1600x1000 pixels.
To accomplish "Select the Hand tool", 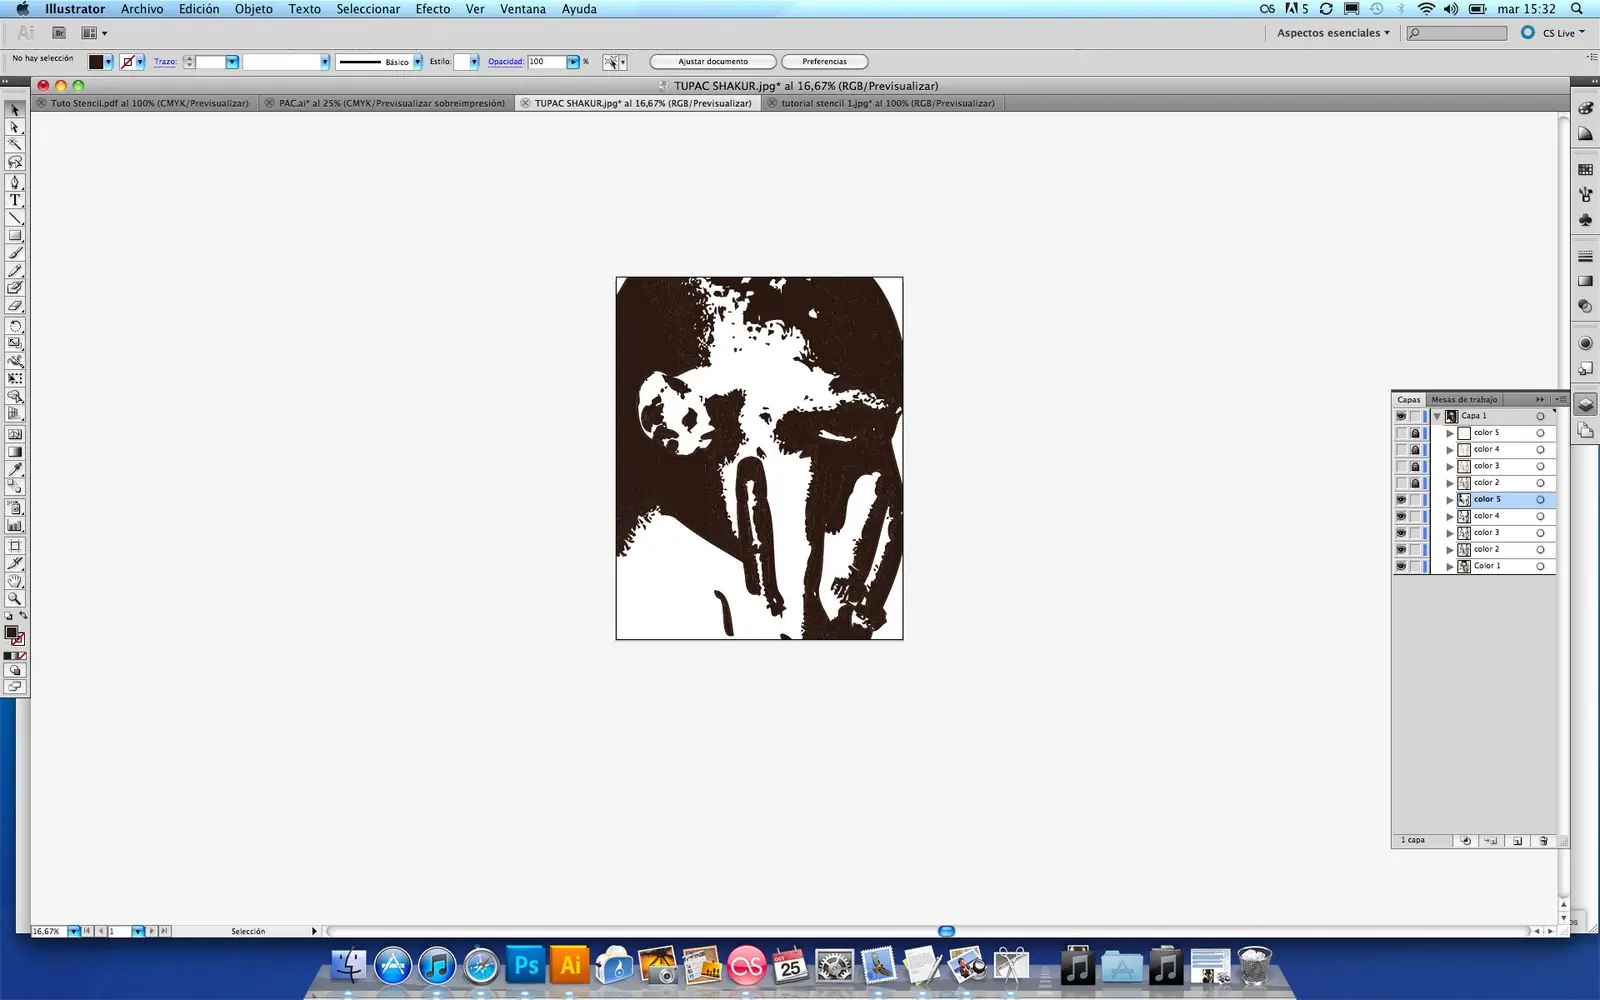I will coord(15,580).
